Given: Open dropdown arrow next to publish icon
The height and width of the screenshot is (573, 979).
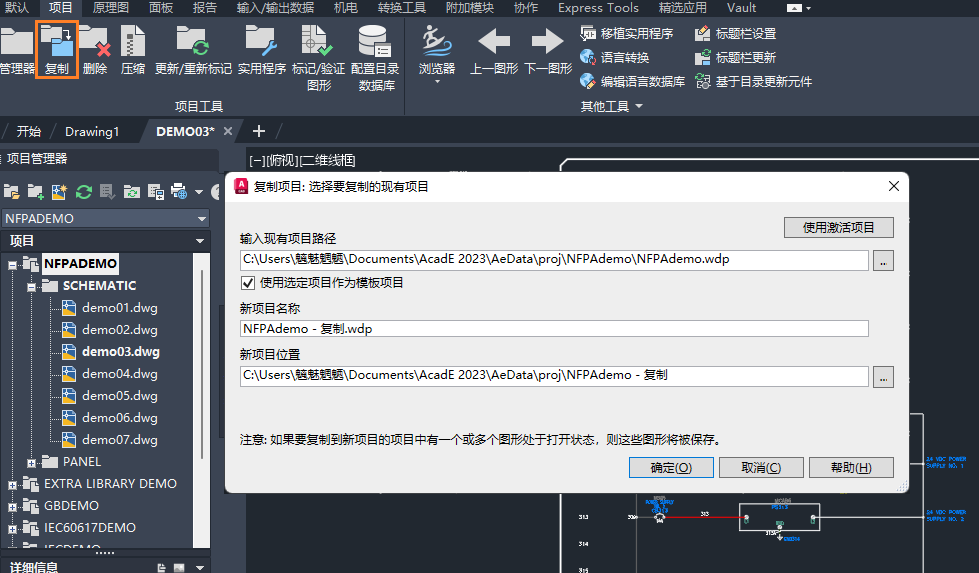Looking at the screenshot, I should (x=199, y=192).
